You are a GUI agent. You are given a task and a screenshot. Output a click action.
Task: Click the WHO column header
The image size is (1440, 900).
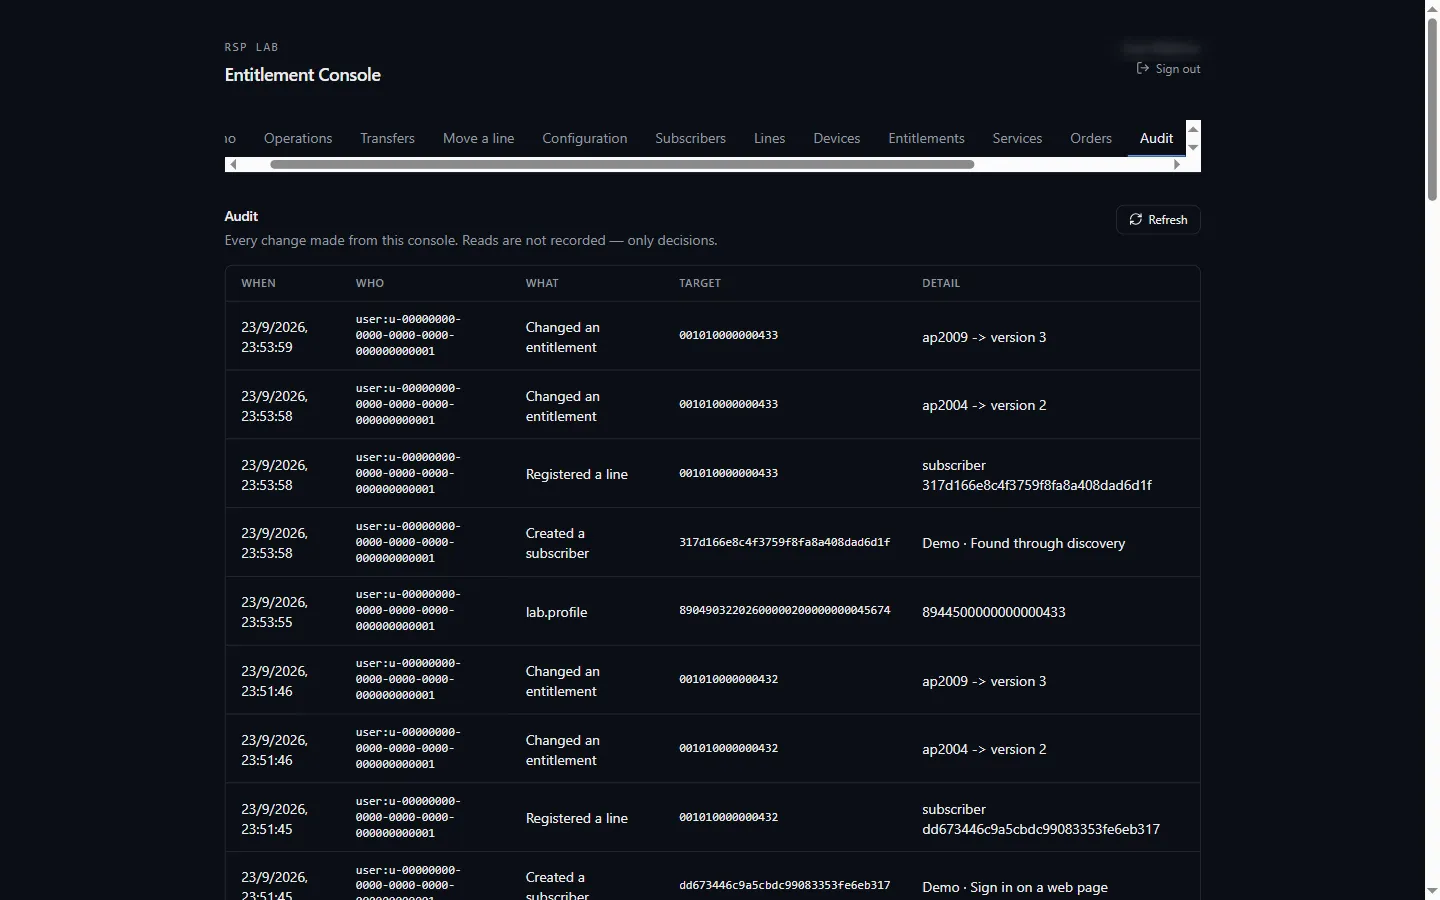pyautogui.click(x=370, y=283)
